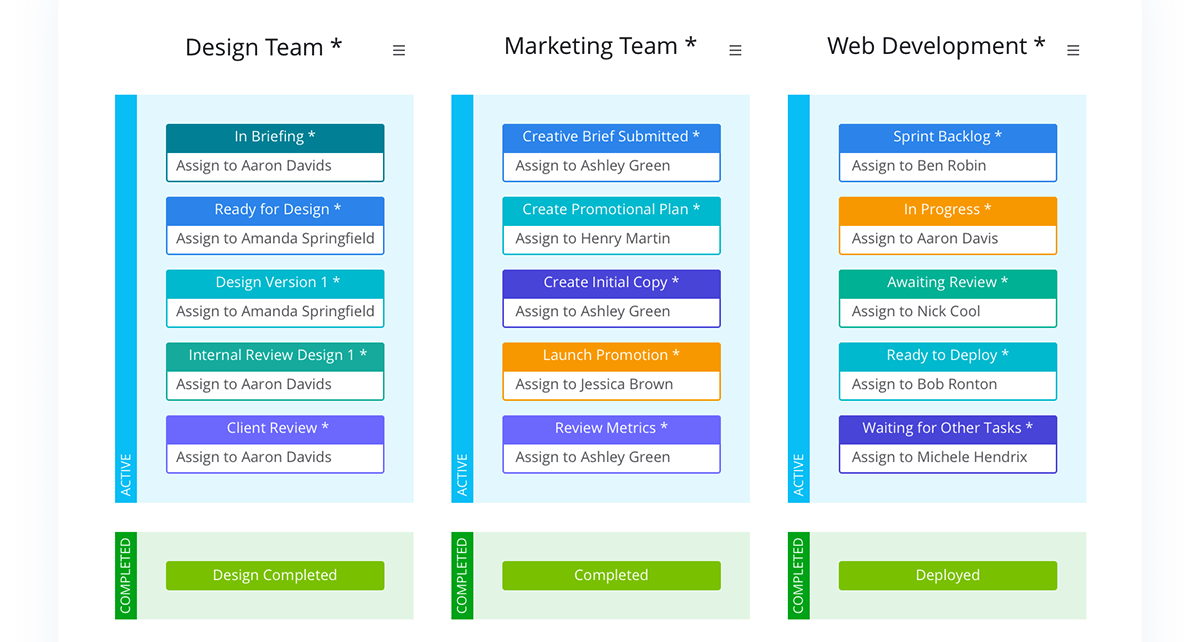
Task: Select the Client Review status header
Action: click(x=275, y=428)
